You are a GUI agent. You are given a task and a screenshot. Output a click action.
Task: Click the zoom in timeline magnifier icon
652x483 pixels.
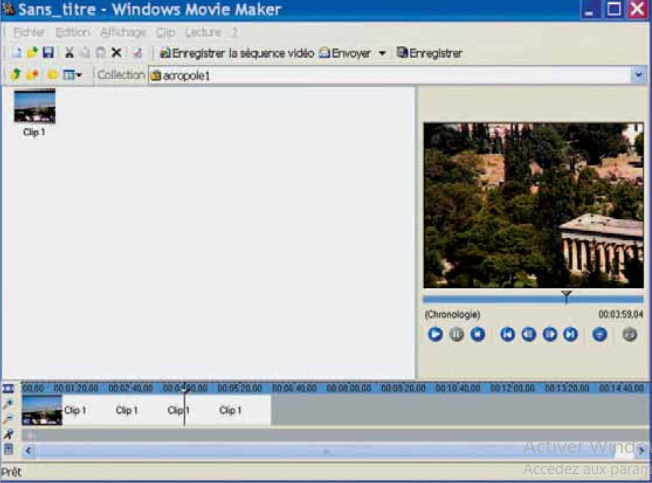click(x=8, y=404)
